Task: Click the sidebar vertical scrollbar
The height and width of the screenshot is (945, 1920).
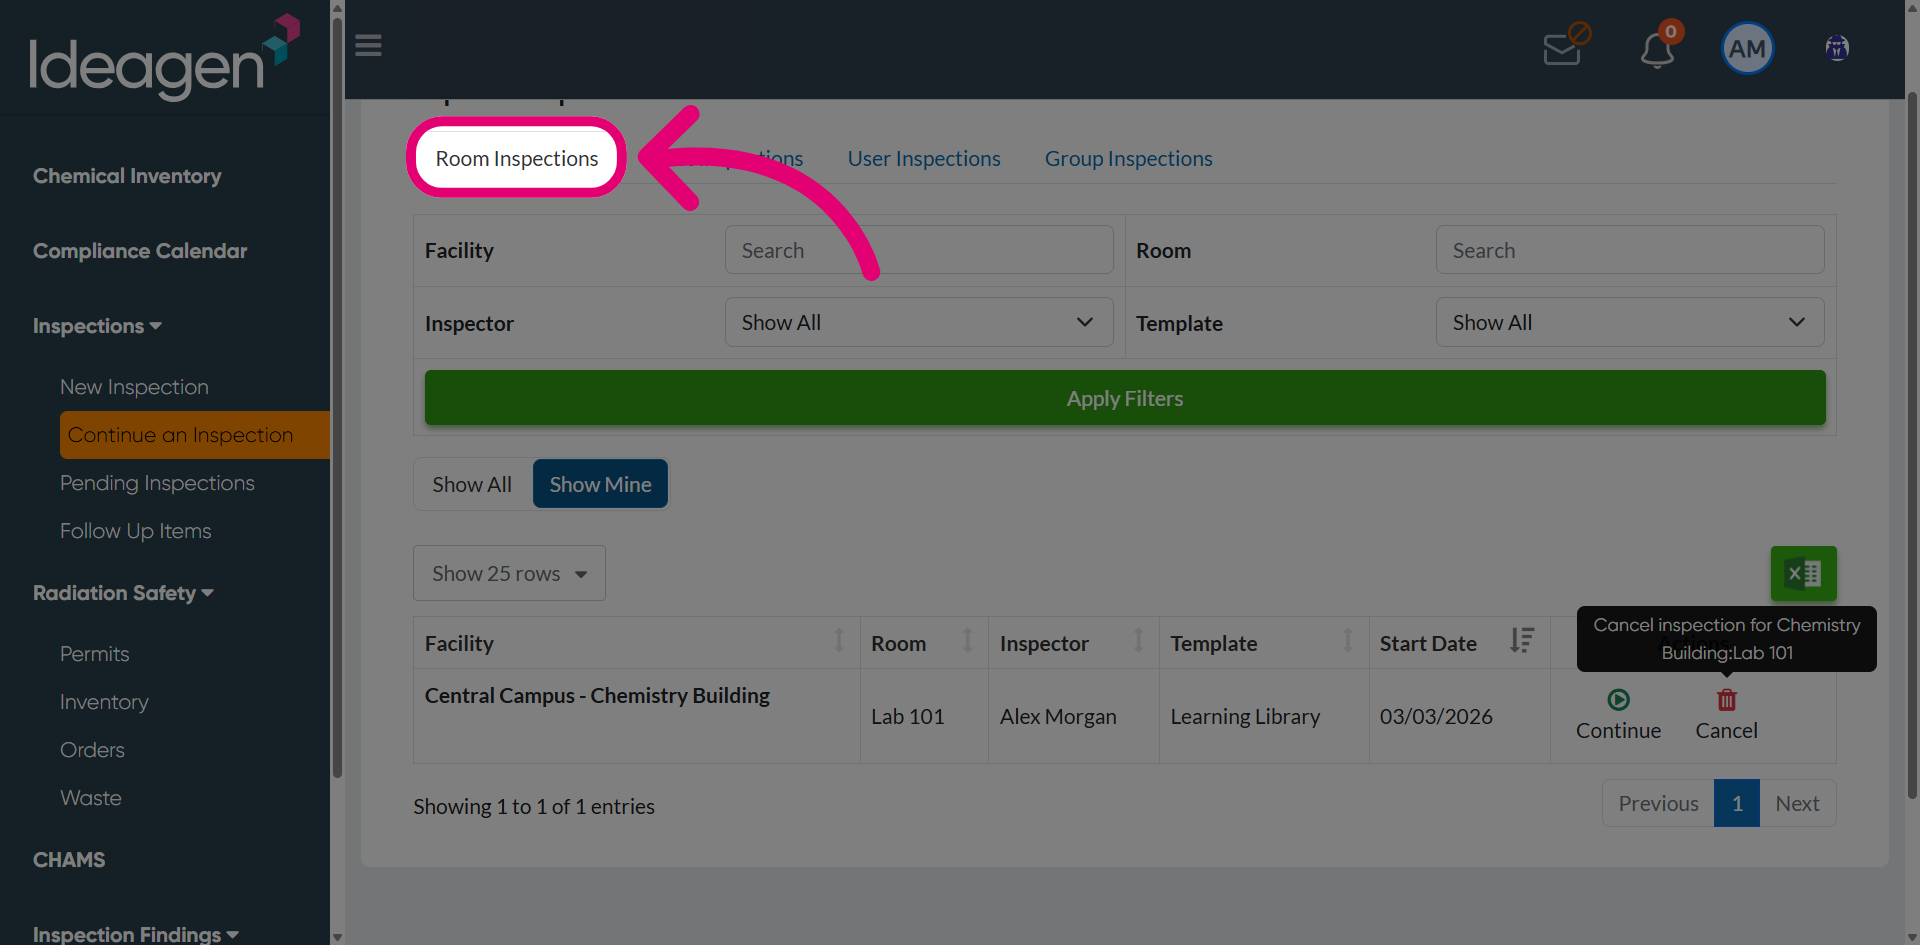Action: click(337, 400)
